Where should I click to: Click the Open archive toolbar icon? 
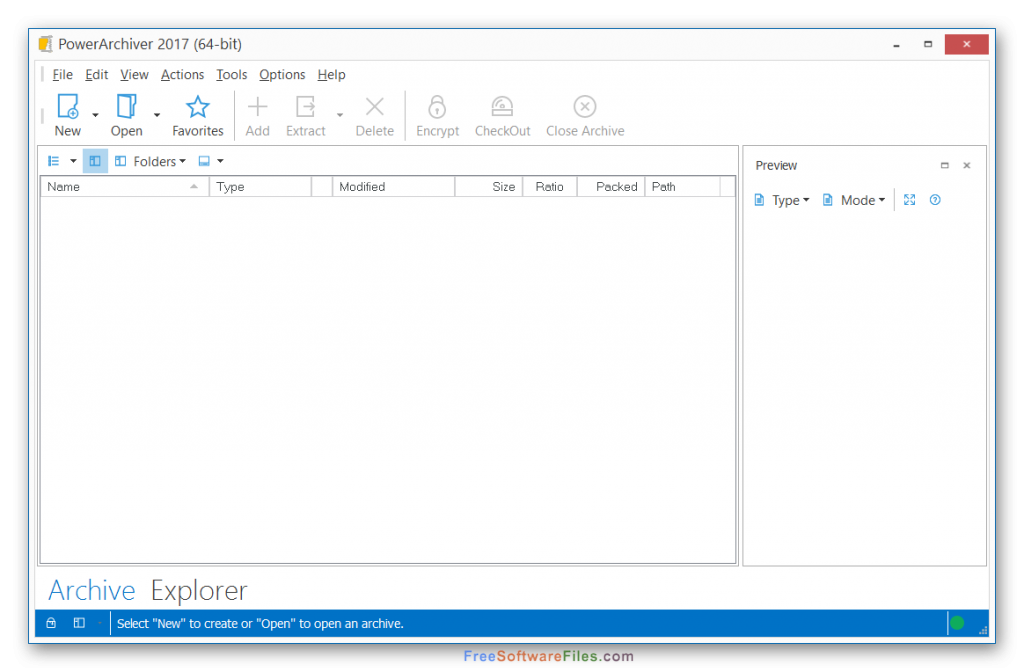(x=126, y=106)
